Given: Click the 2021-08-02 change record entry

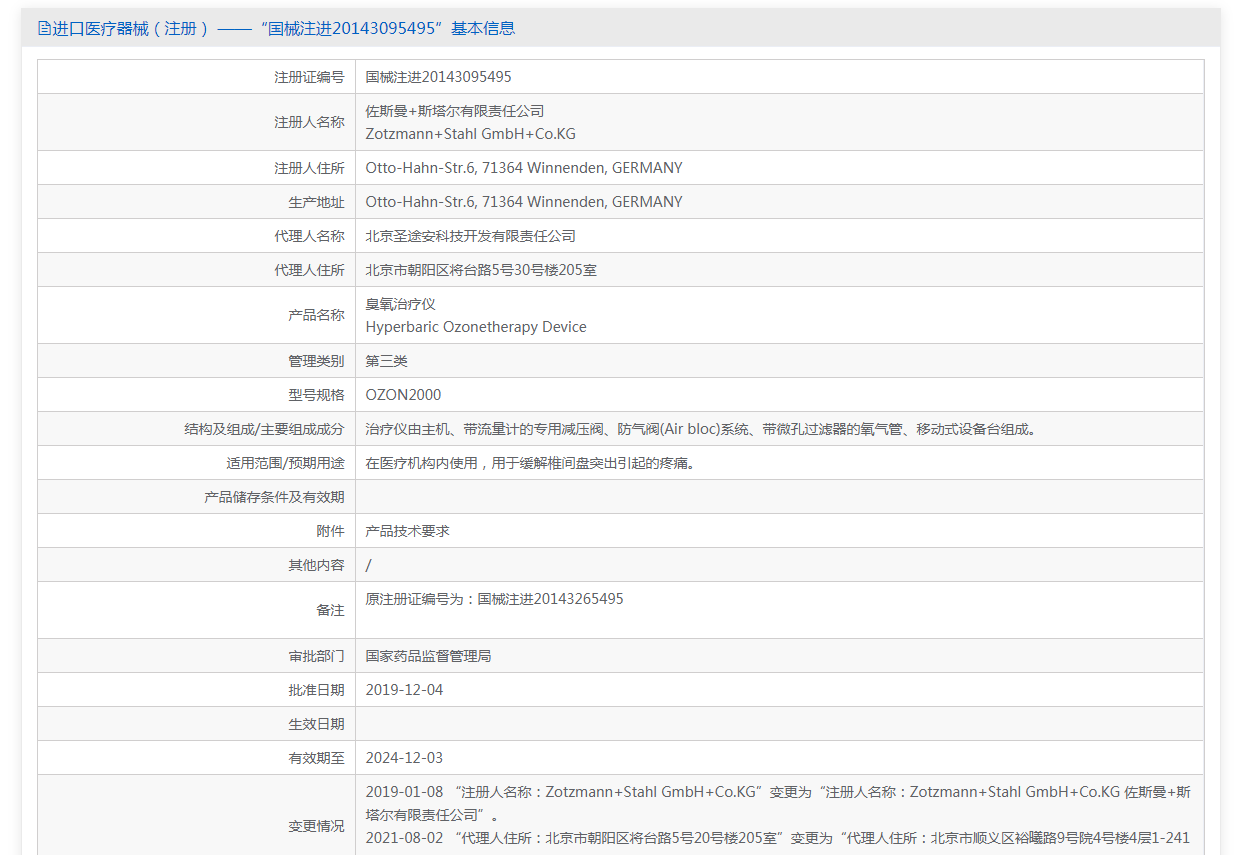Looking at the screenshot, I should tap(778, 838).
